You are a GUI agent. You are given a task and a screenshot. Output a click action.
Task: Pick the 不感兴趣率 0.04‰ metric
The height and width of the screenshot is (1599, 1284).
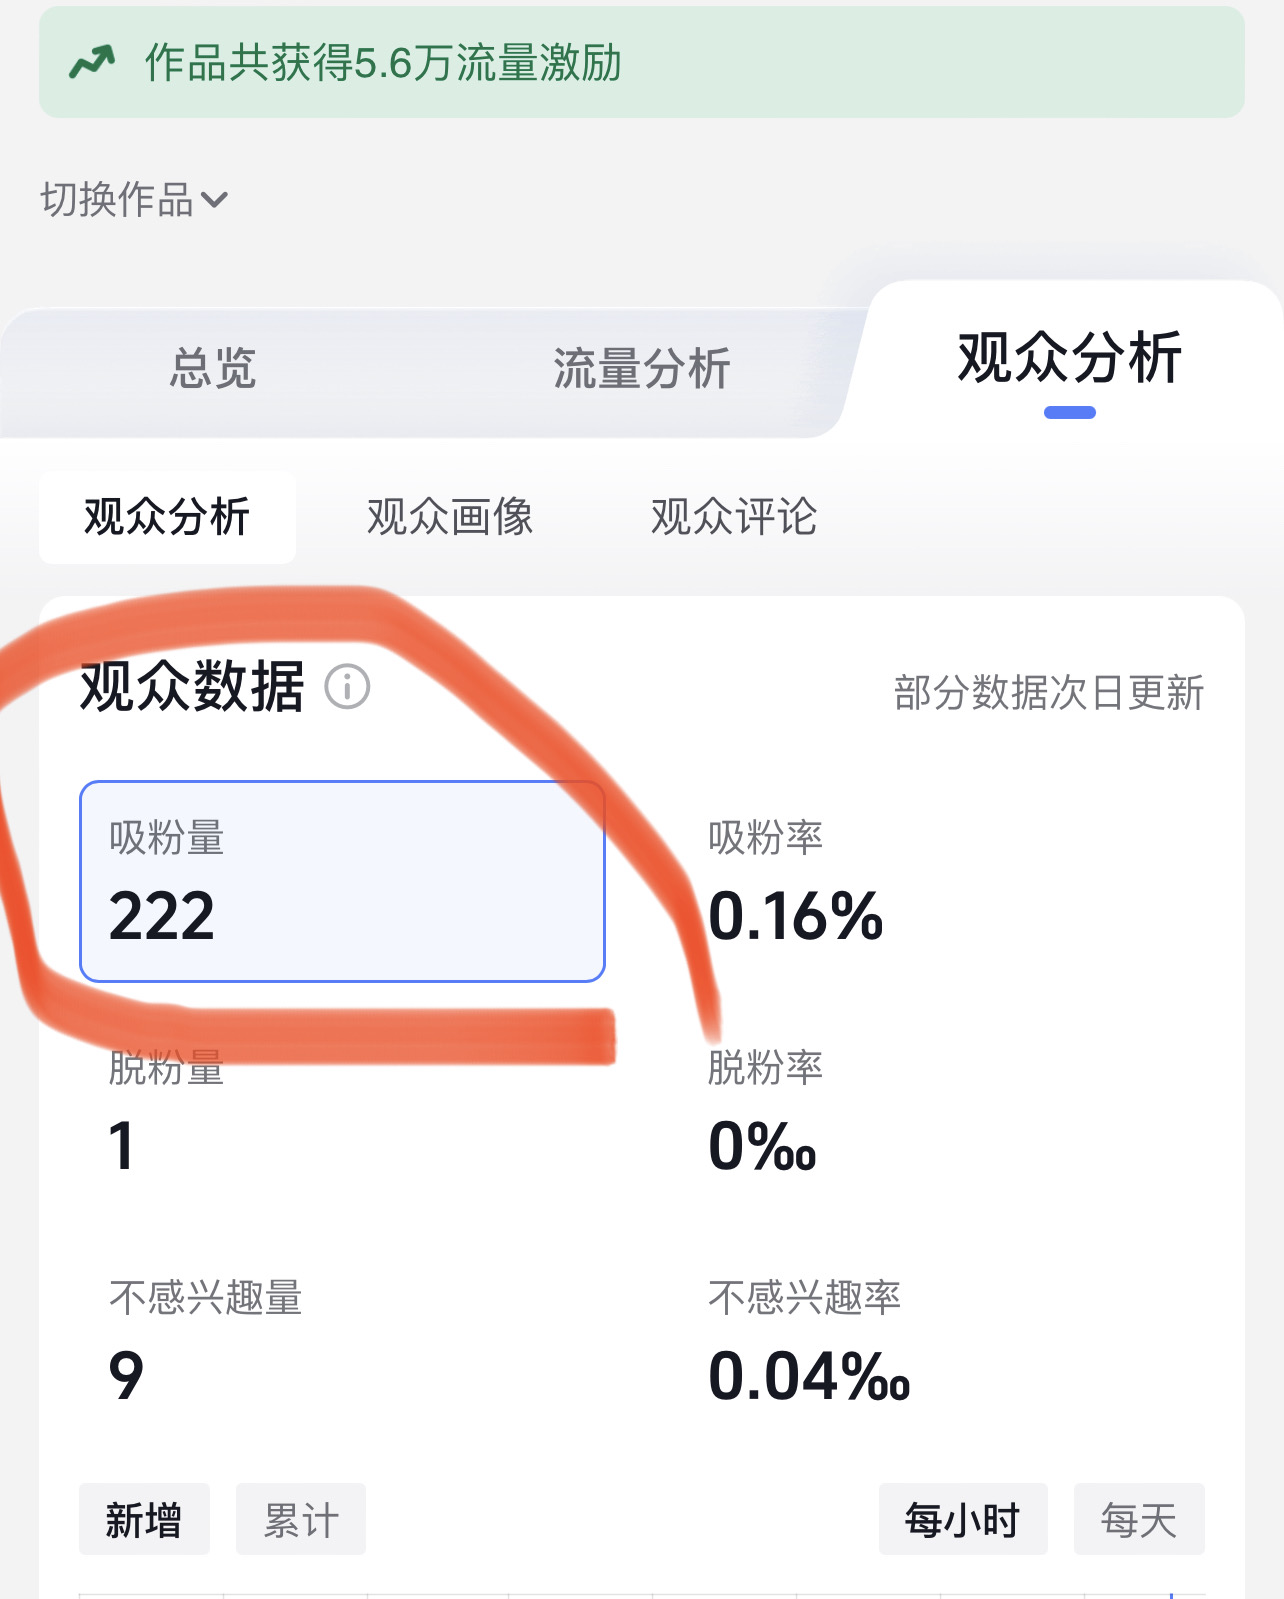(808, 1340)
